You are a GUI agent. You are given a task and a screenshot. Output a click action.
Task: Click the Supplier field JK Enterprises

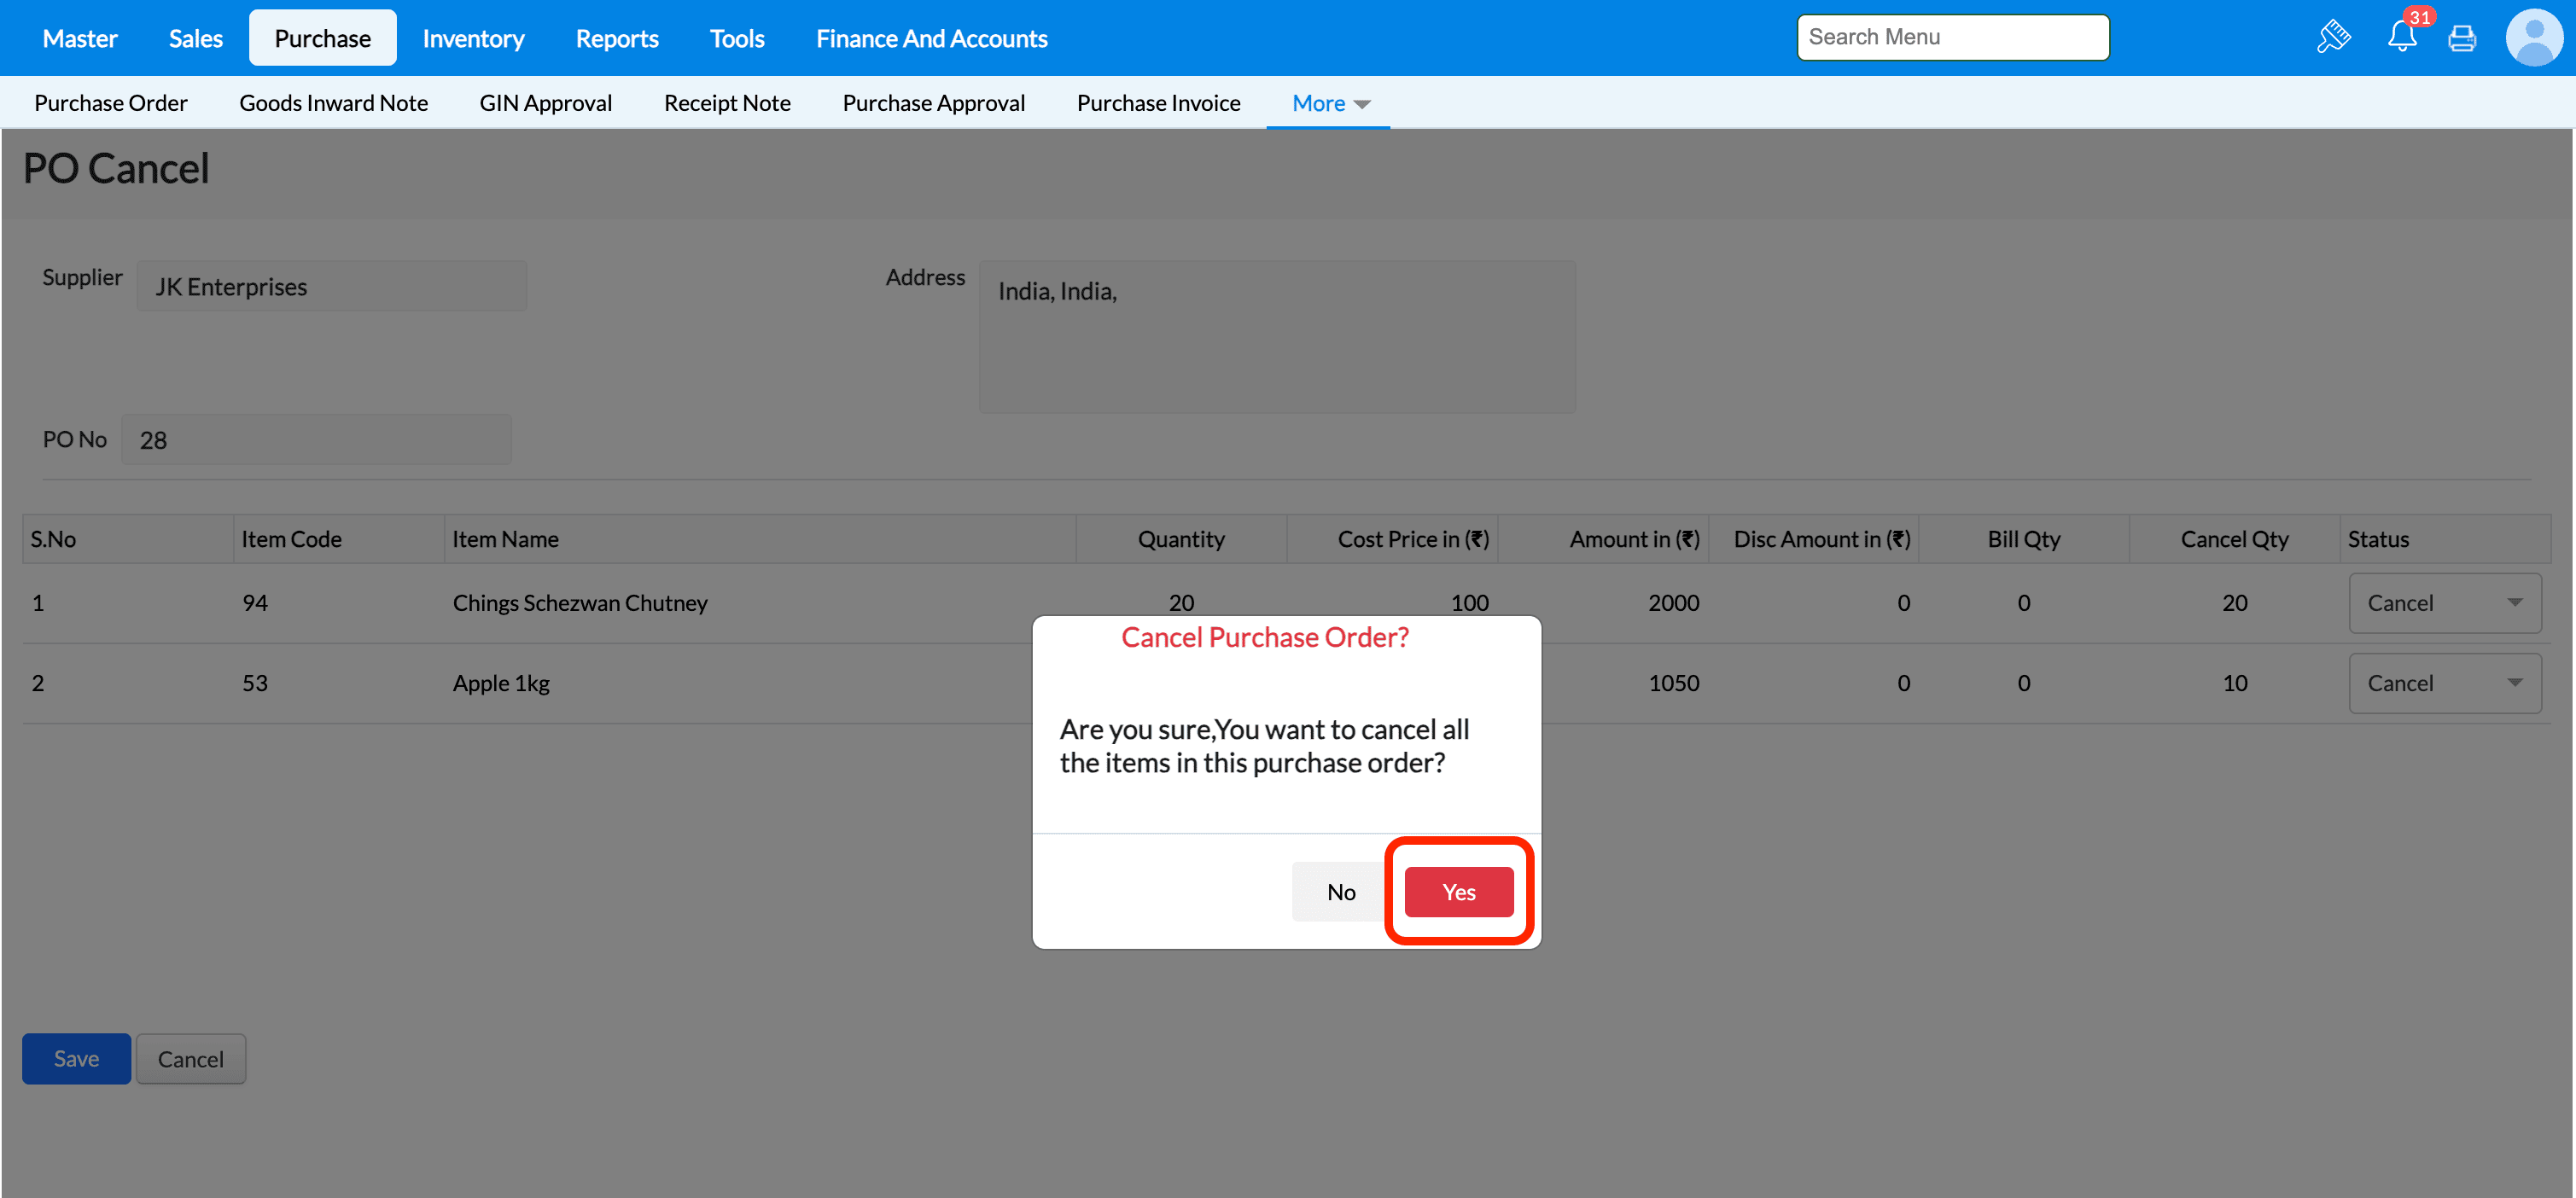pyautogui.click(x=331, y=287)
